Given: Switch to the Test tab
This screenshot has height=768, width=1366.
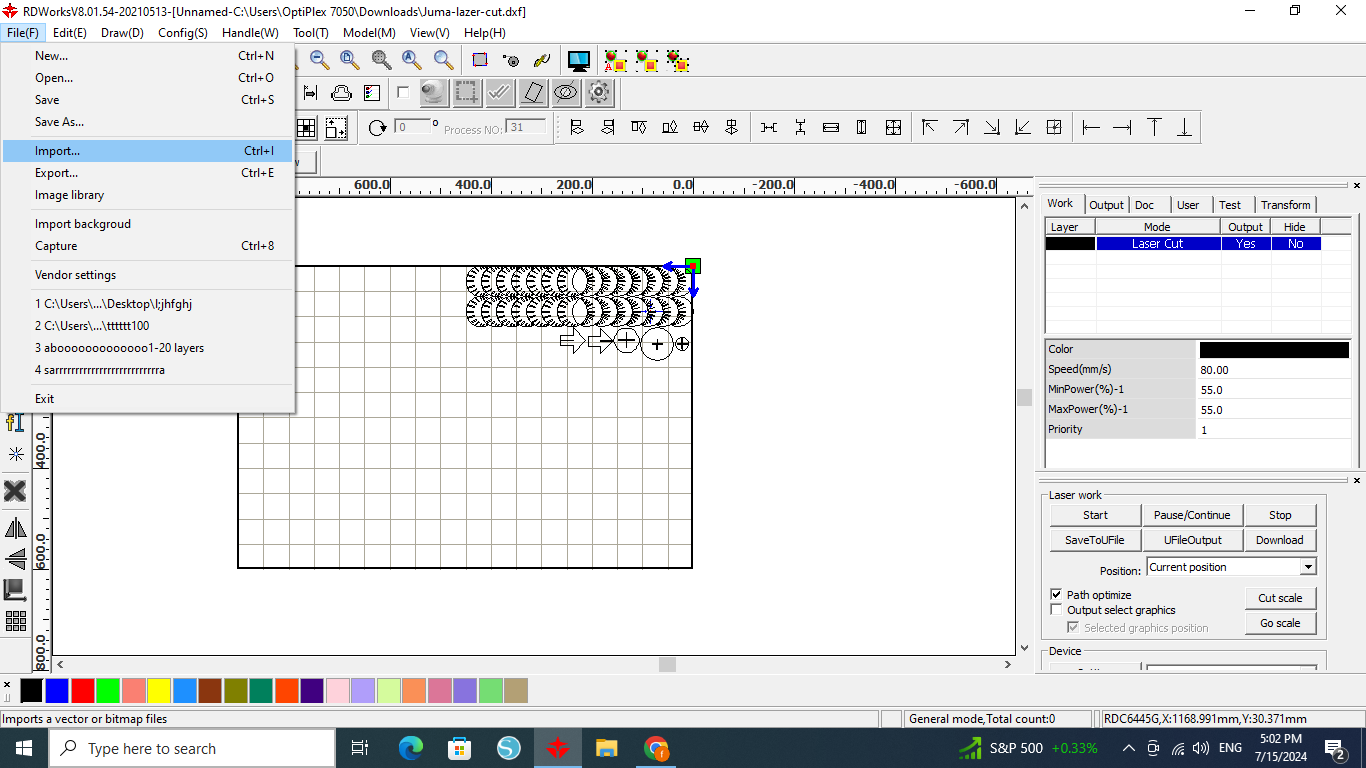Looking at the screenshot, I should [1230, 205].
